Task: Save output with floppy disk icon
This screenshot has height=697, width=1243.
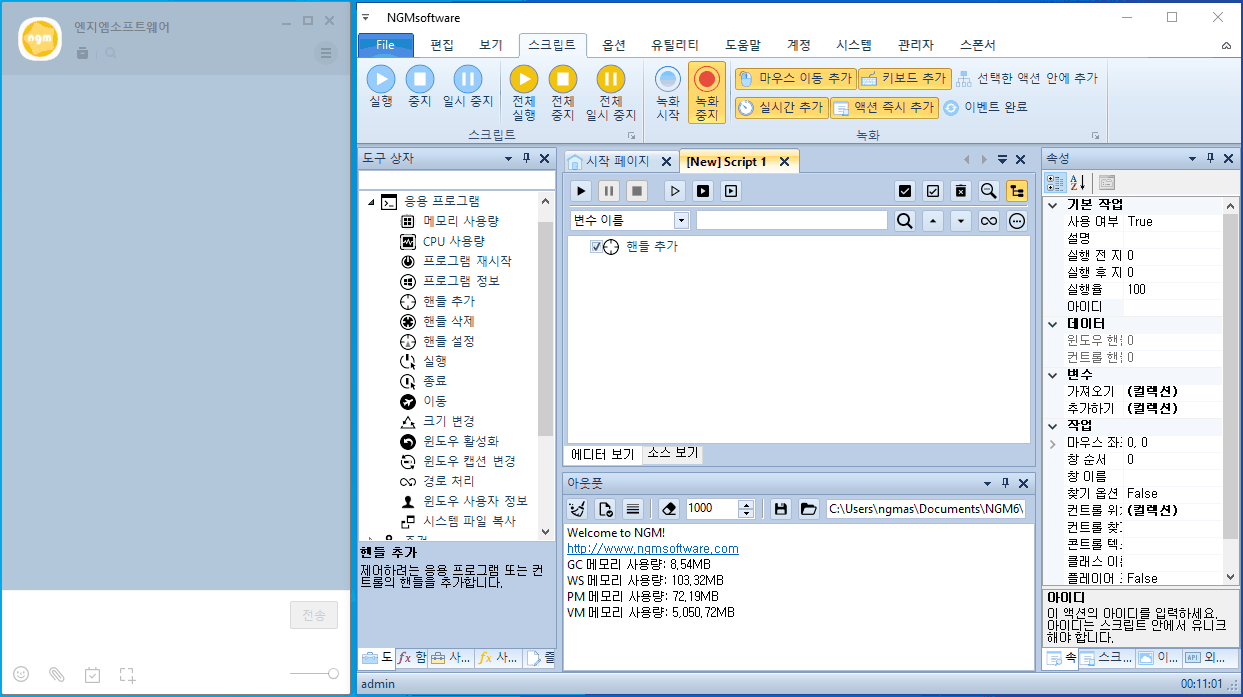Action: click(781, 508)
